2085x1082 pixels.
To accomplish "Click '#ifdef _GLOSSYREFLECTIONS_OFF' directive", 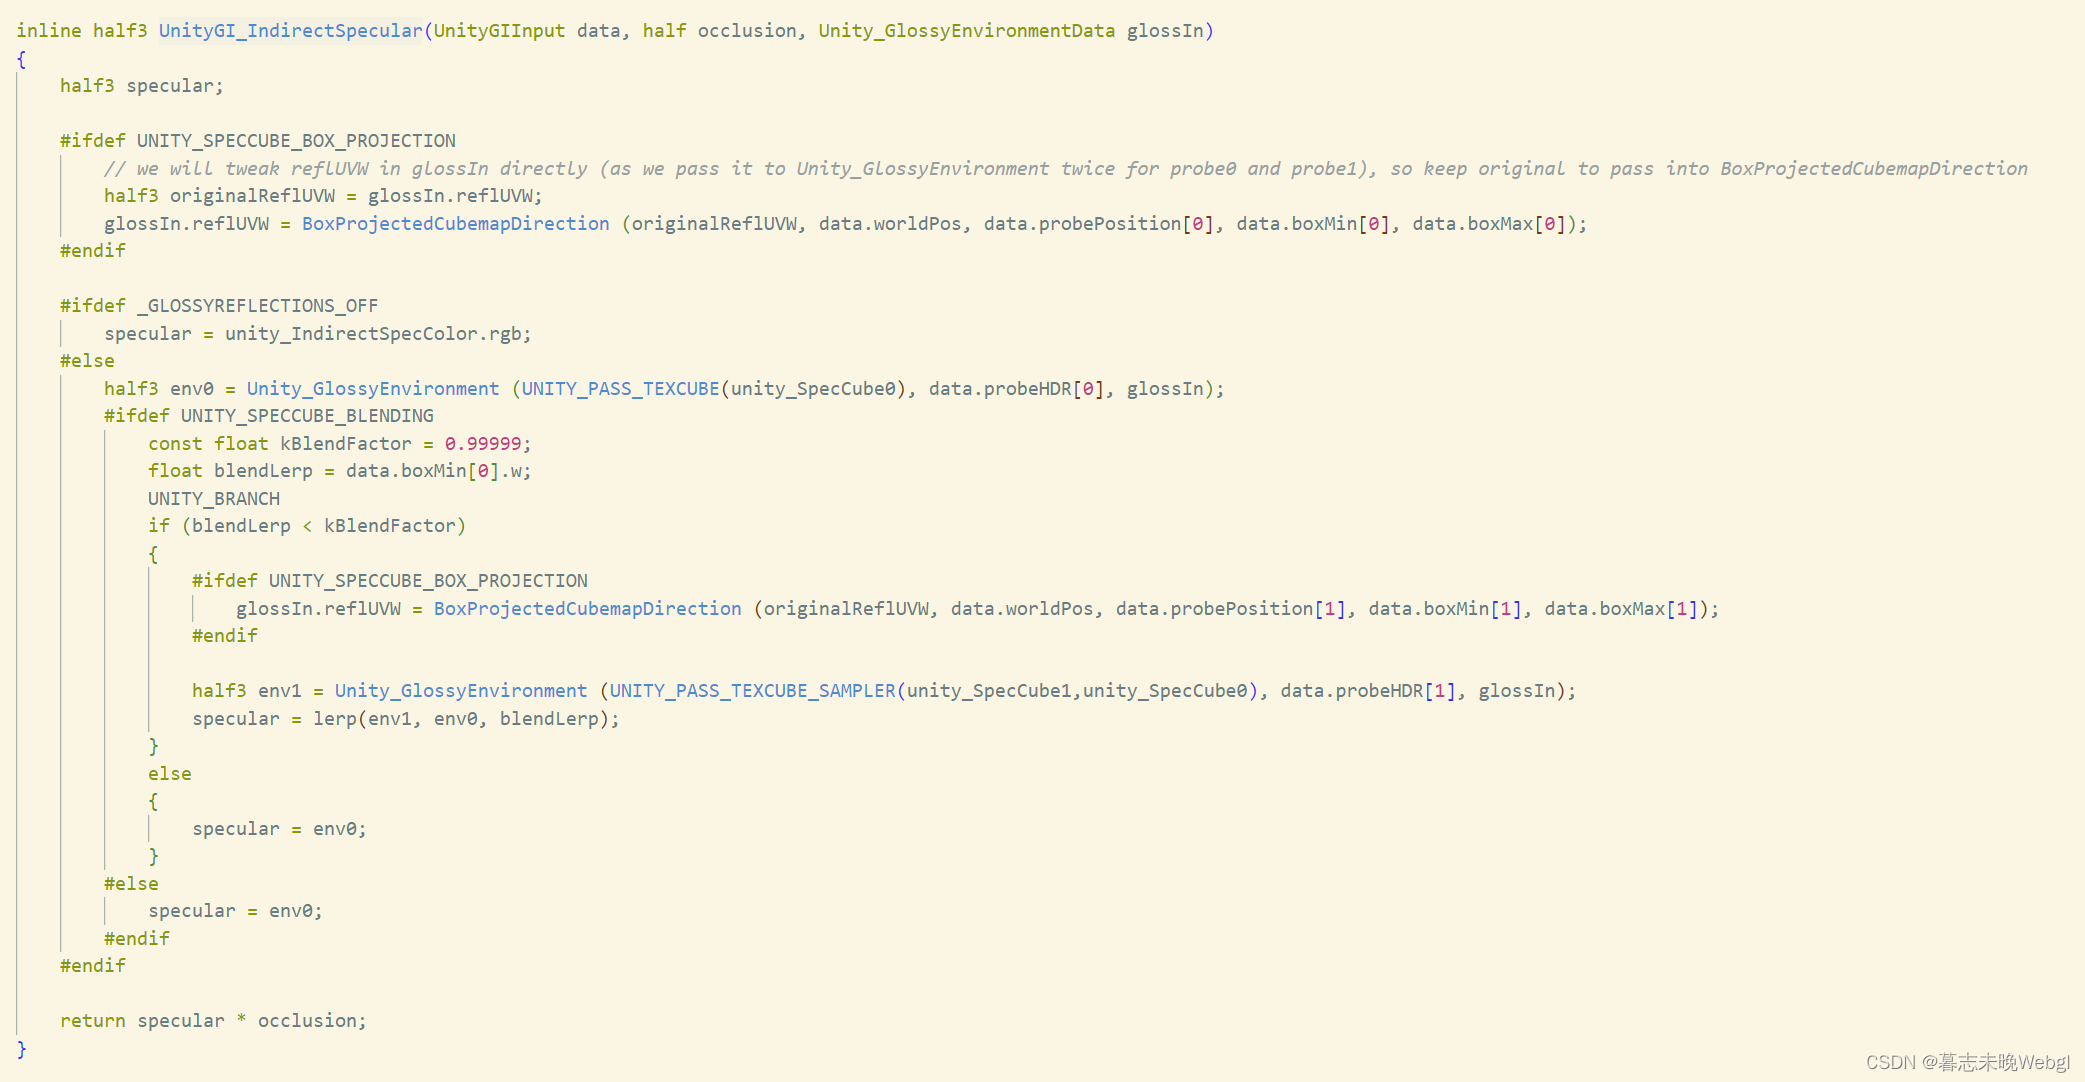I will [219, 306].
